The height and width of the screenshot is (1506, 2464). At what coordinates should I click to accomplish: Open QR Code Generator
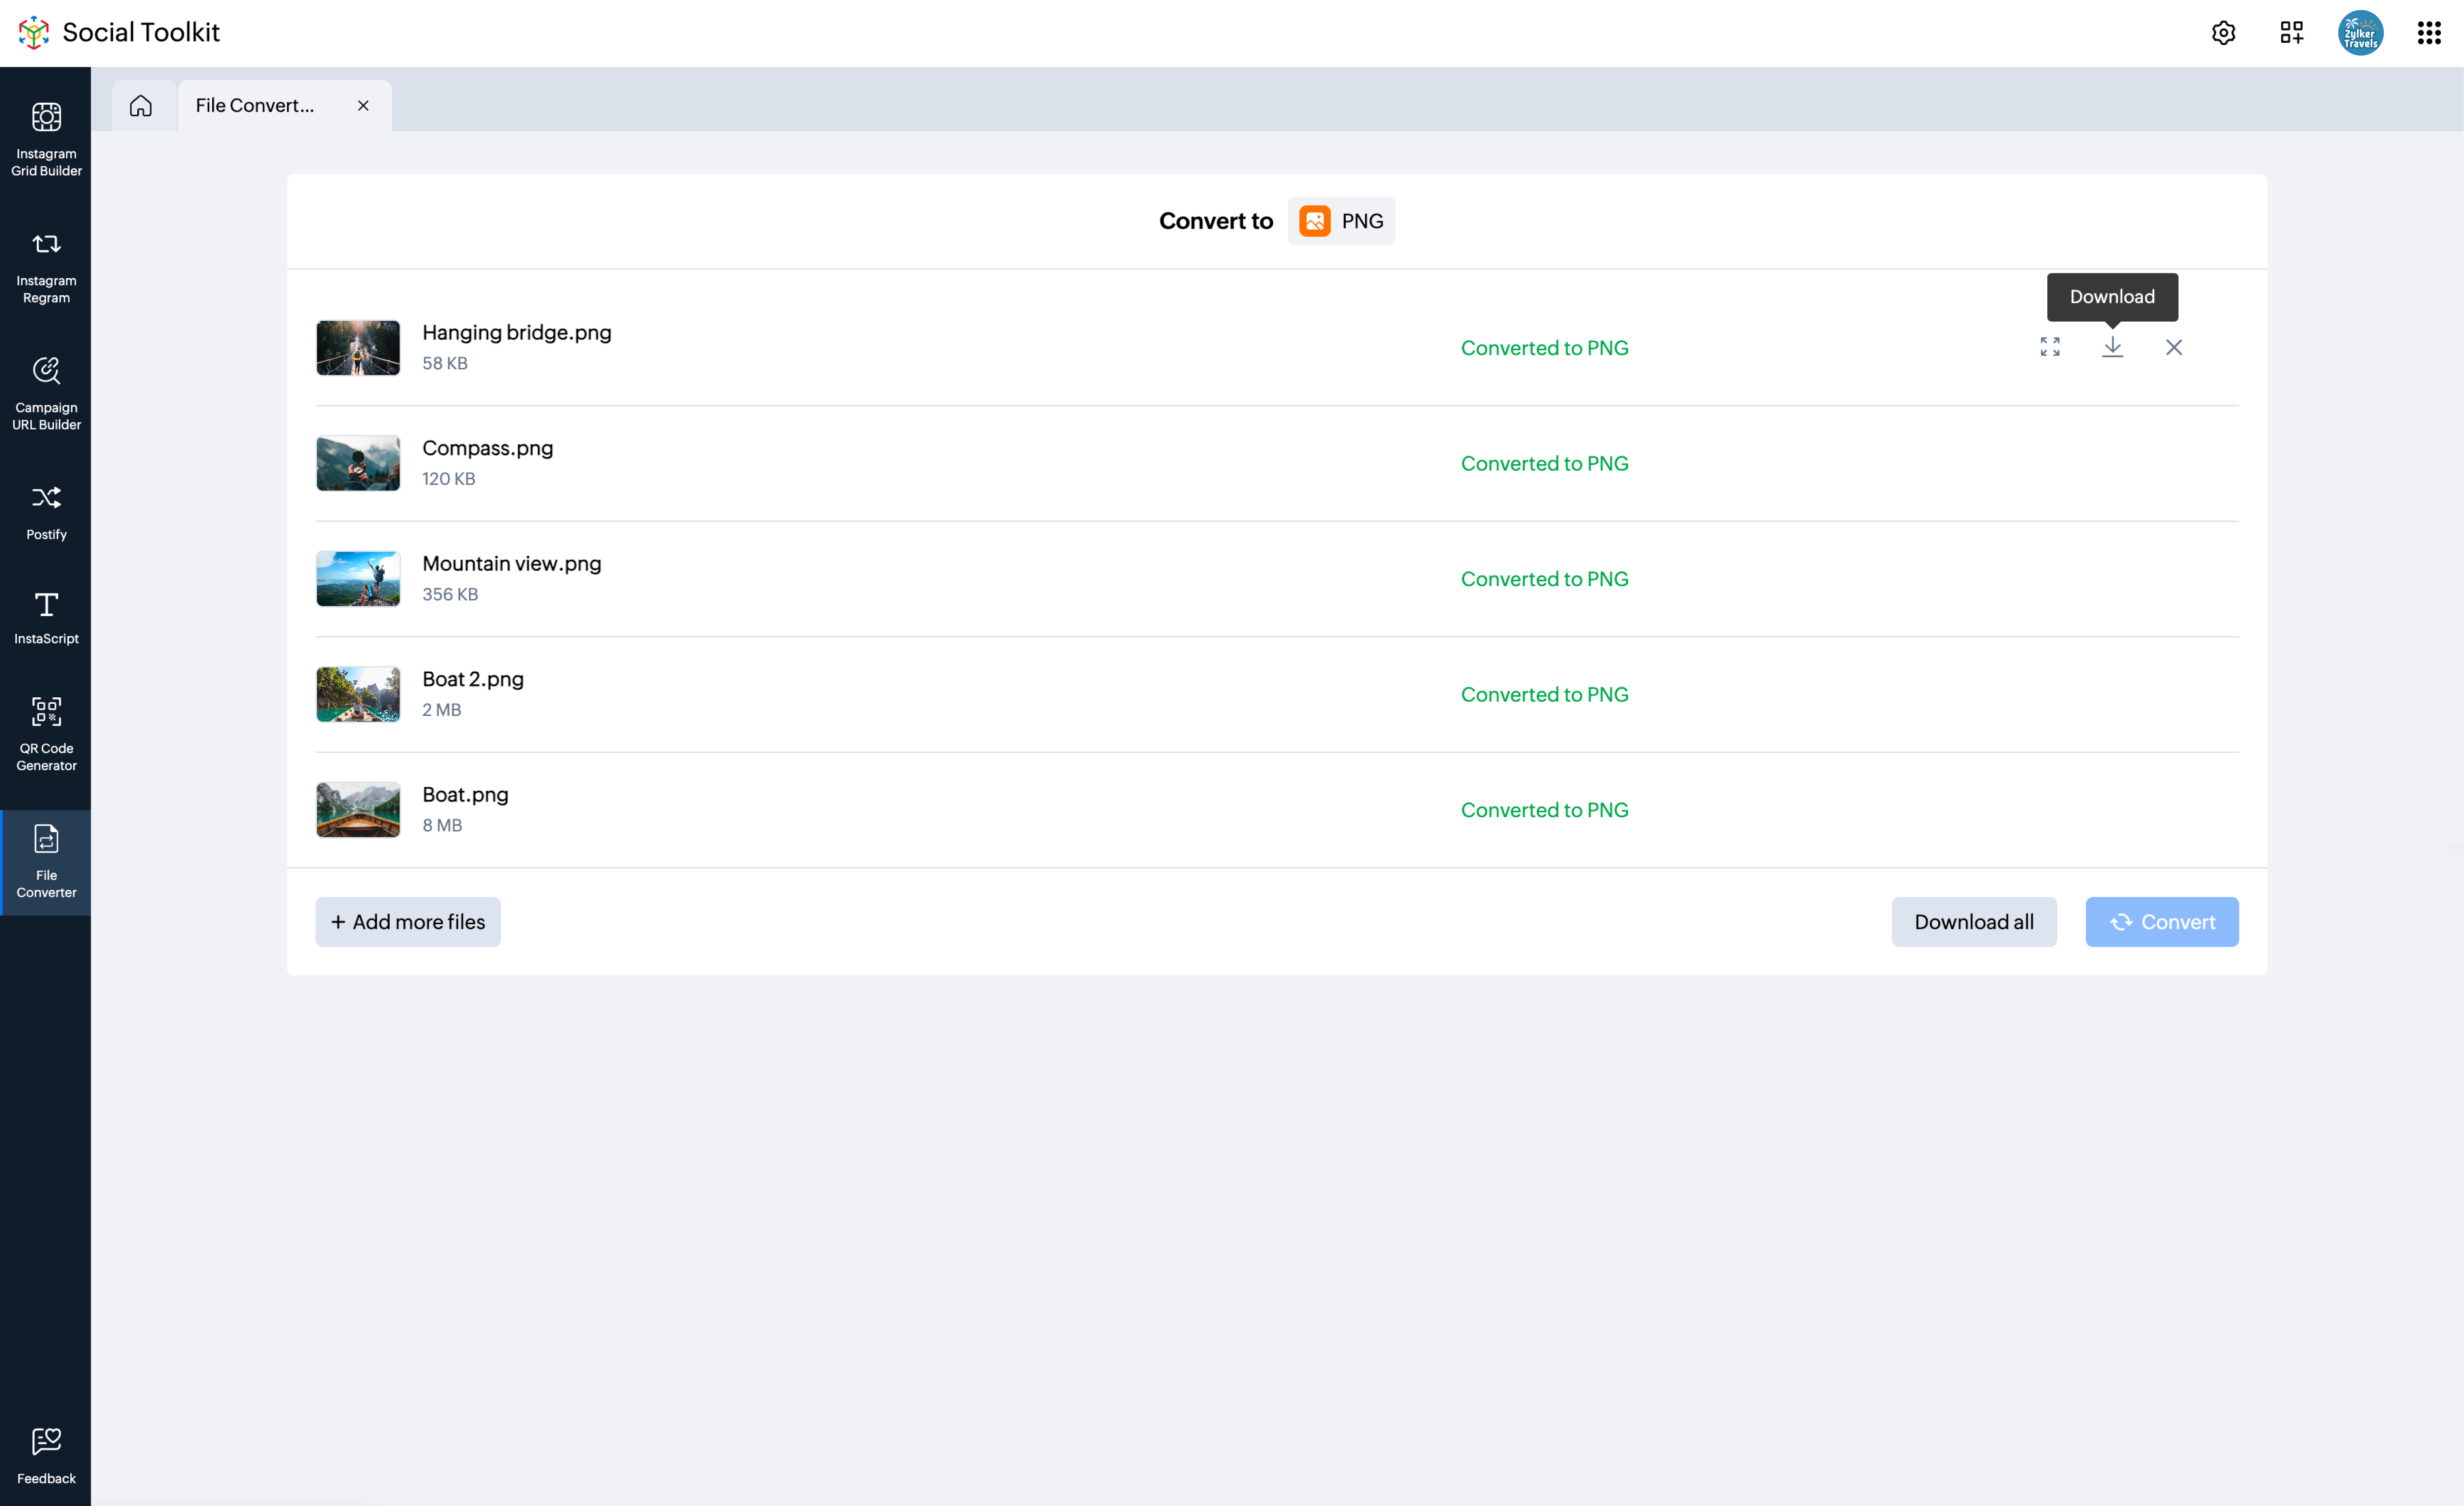46,733
